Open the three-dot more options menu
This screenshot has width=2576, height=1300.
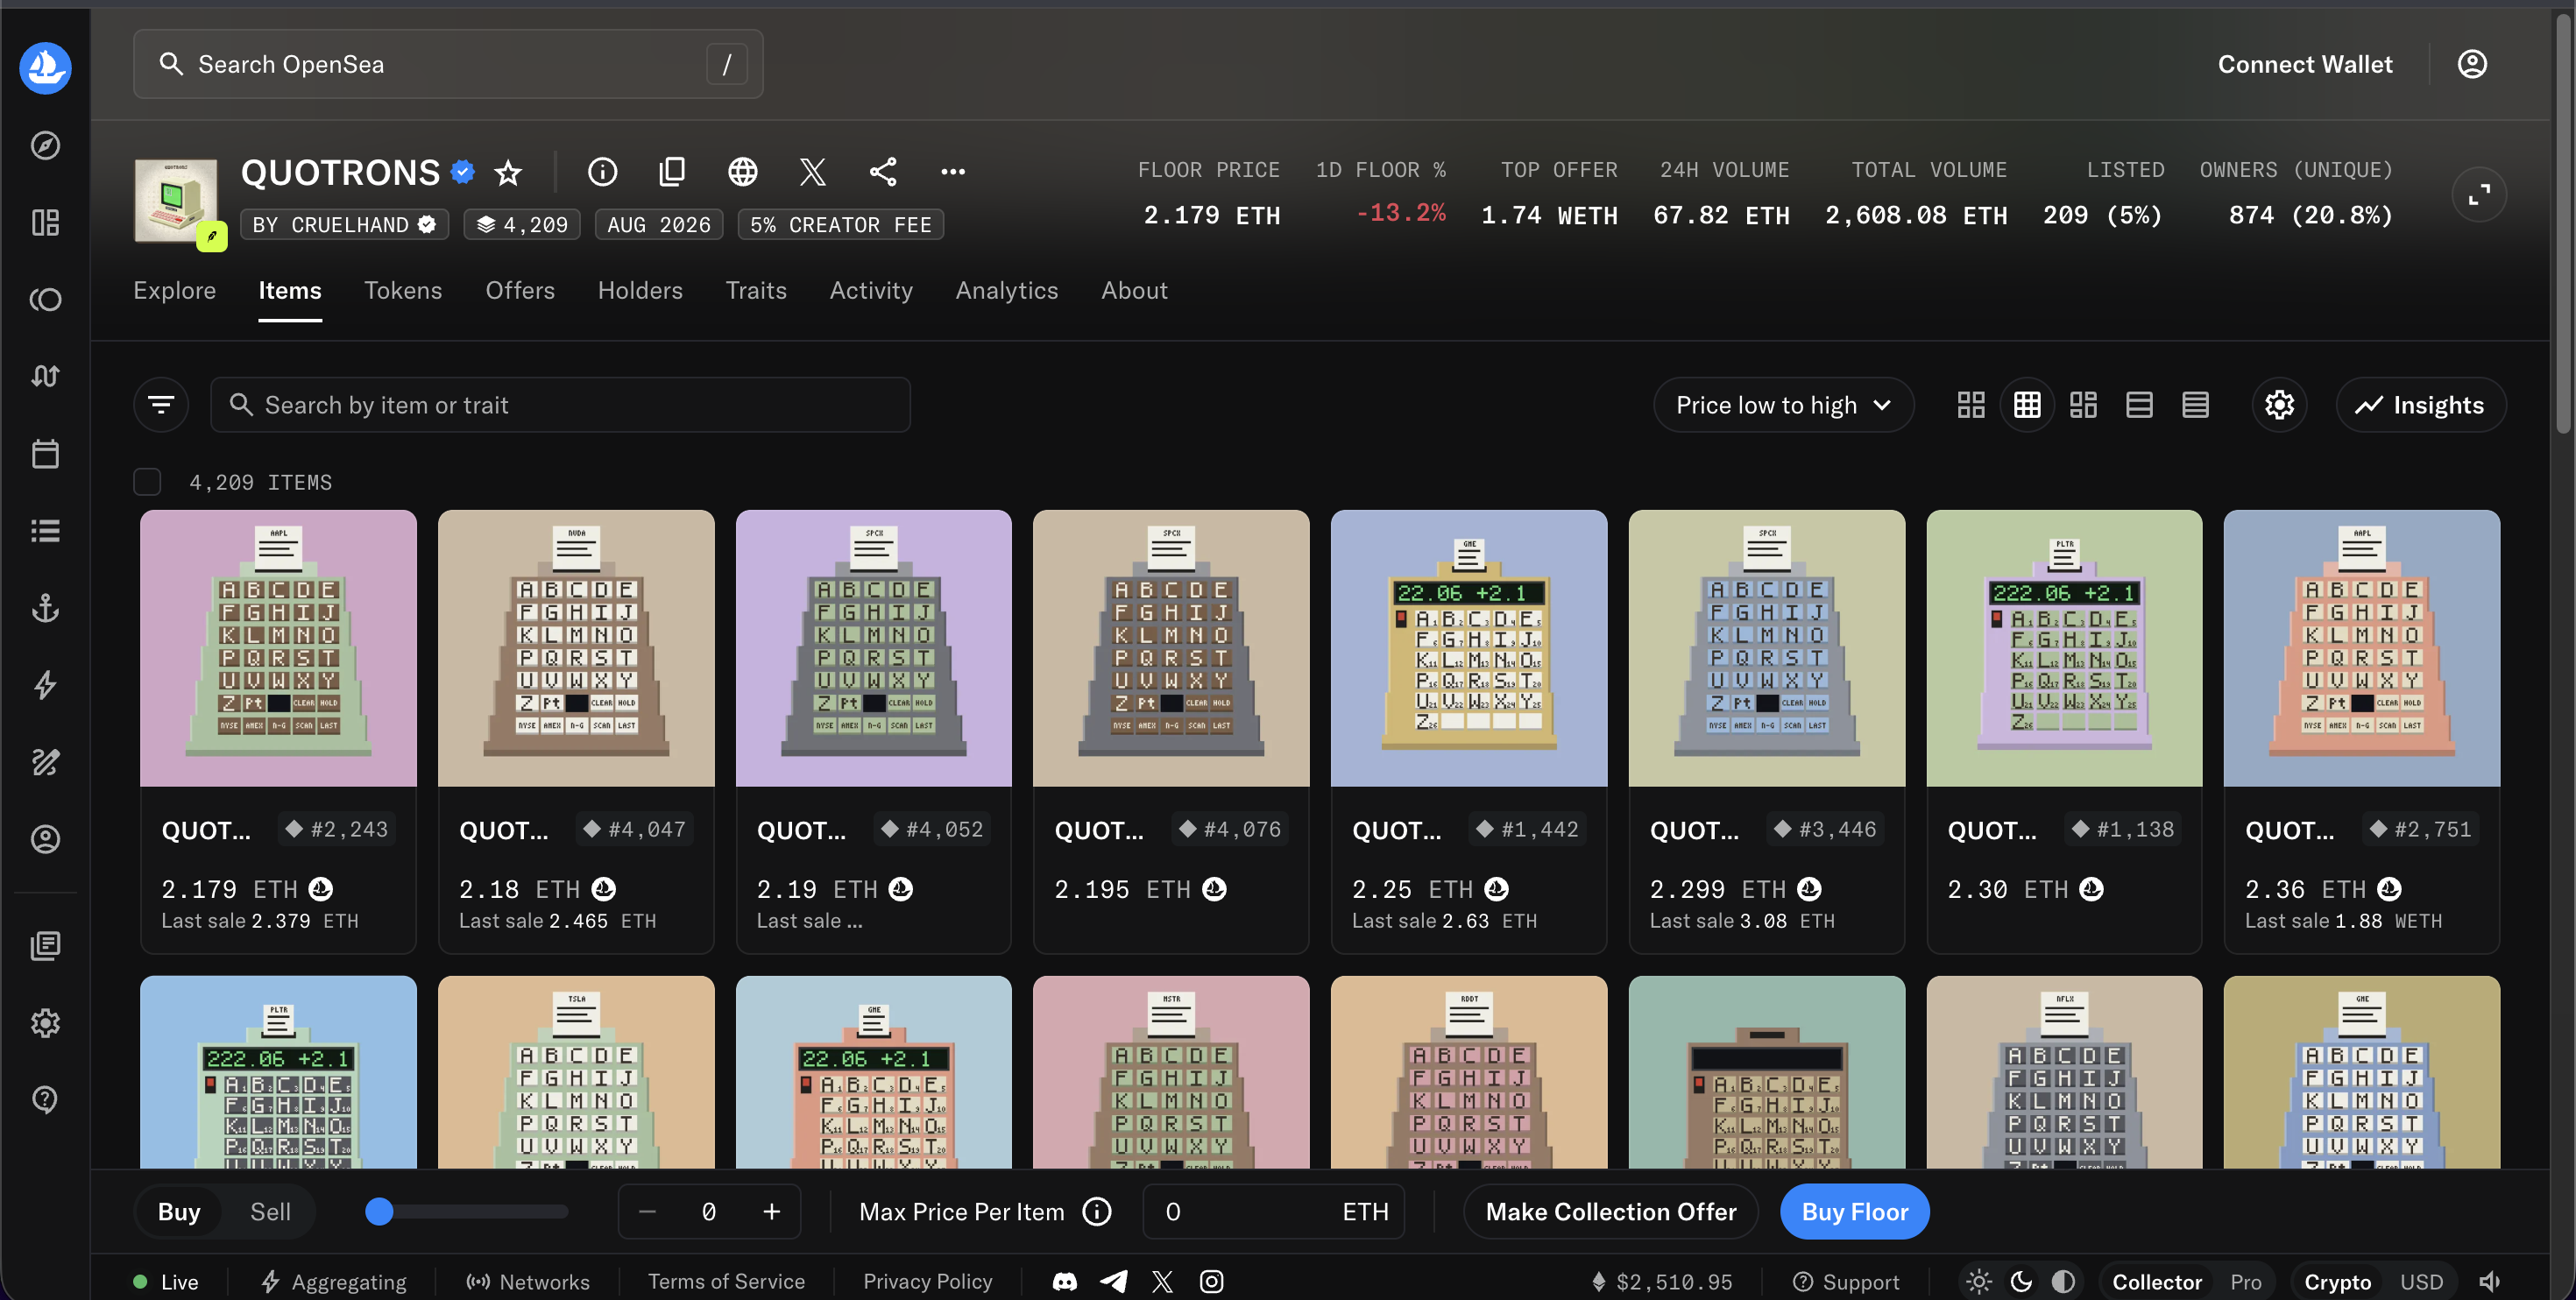[953, 172]
